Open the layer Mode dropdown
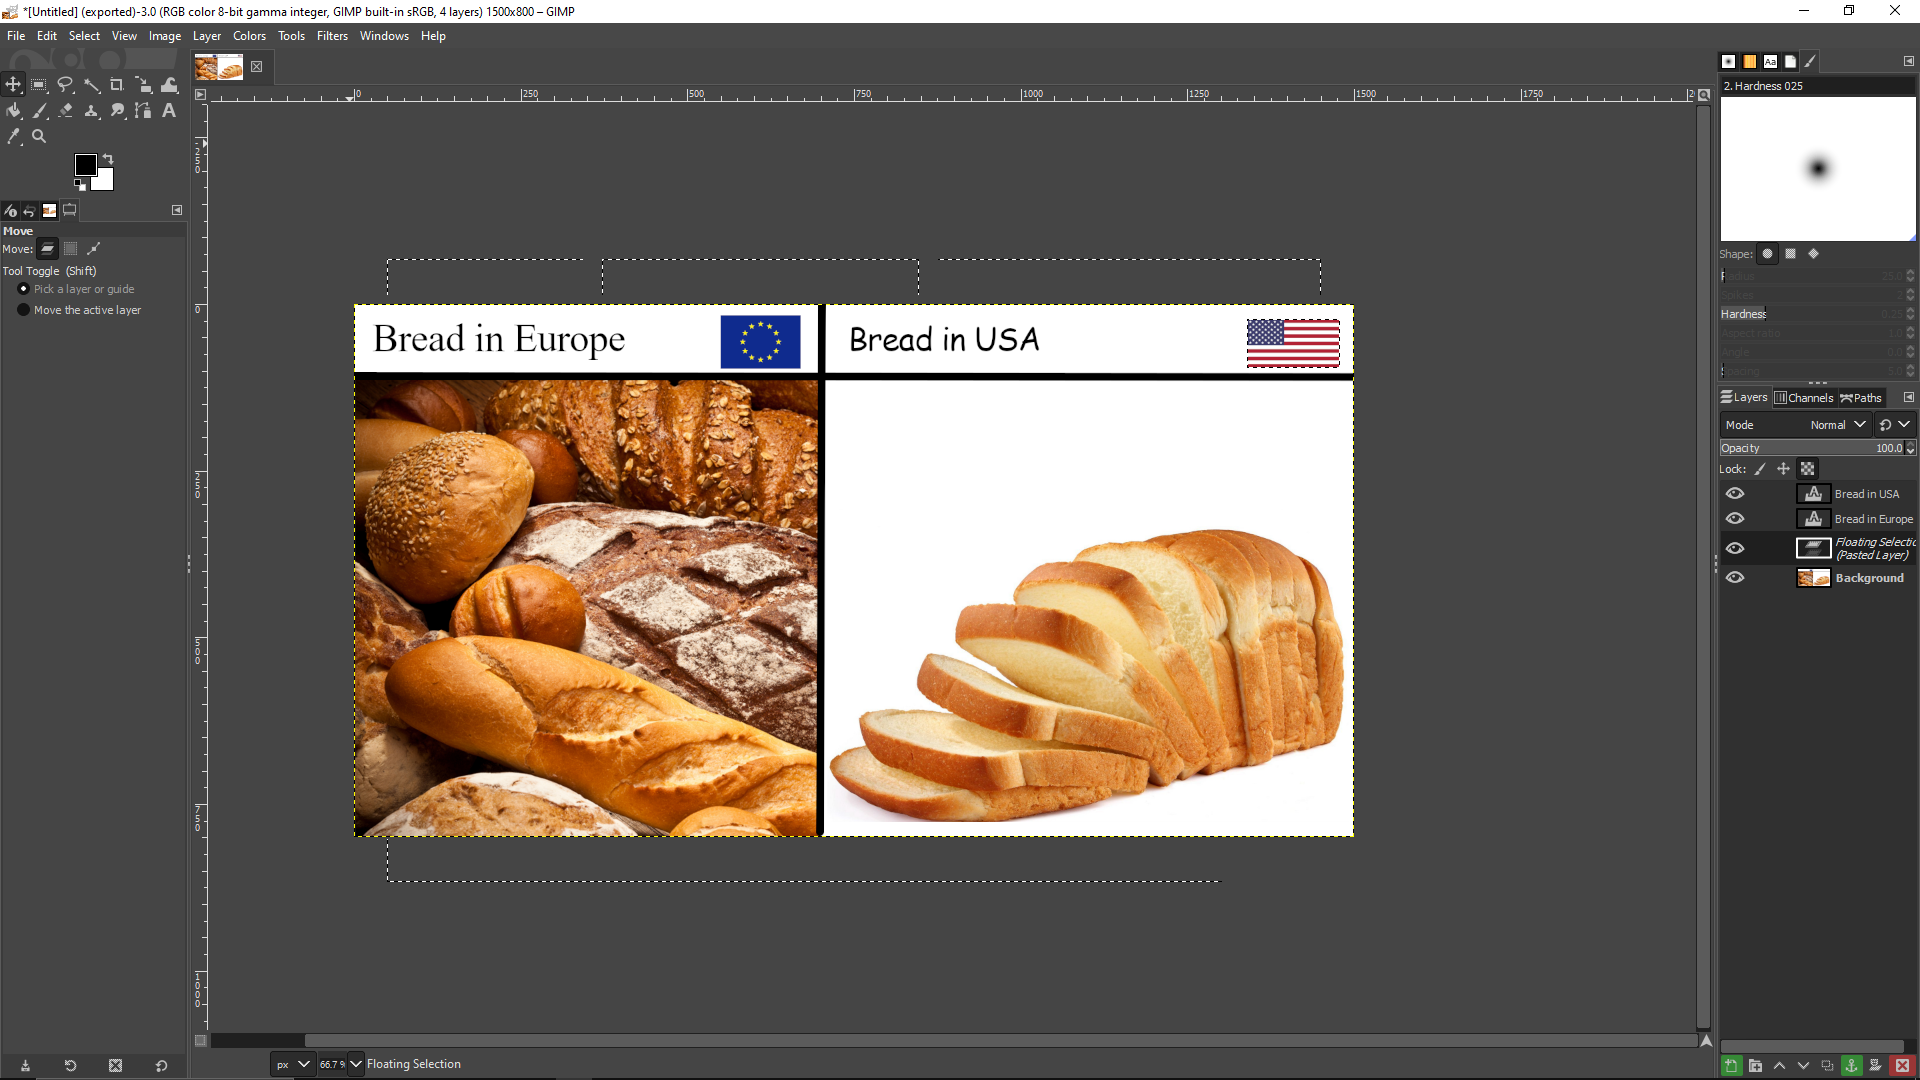The width and height of the screenshot is (1920, 1080). click(1795, 425)
